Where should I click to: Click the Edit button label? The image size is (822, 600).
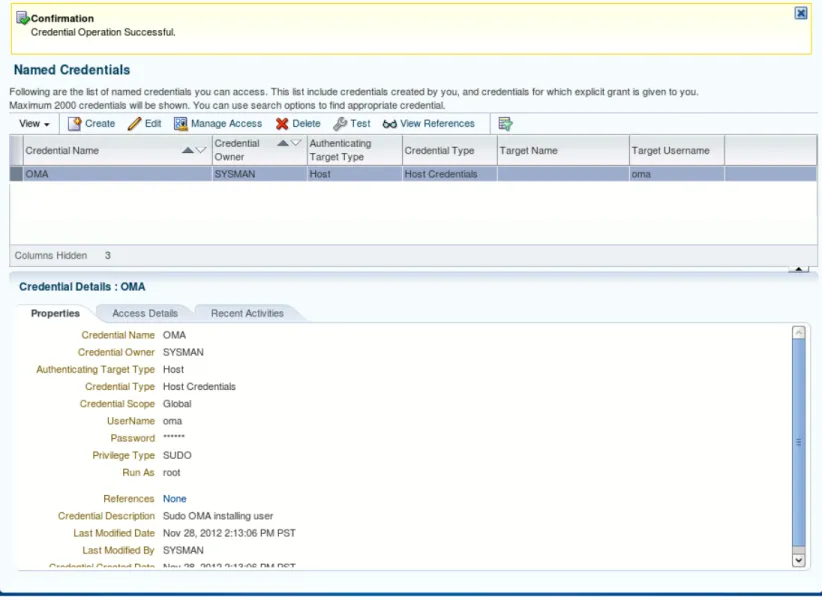(x=153, y=124)
